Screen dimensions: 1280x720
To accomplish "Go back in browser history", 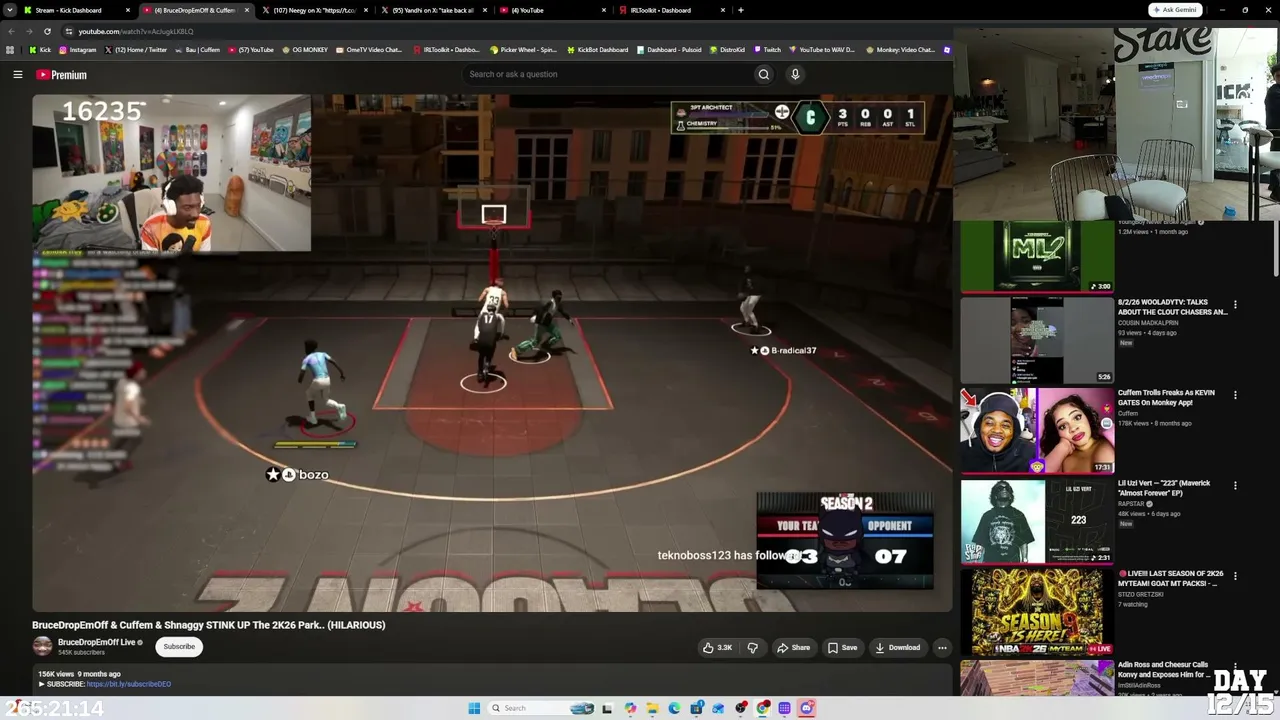I will click(12, 31).
